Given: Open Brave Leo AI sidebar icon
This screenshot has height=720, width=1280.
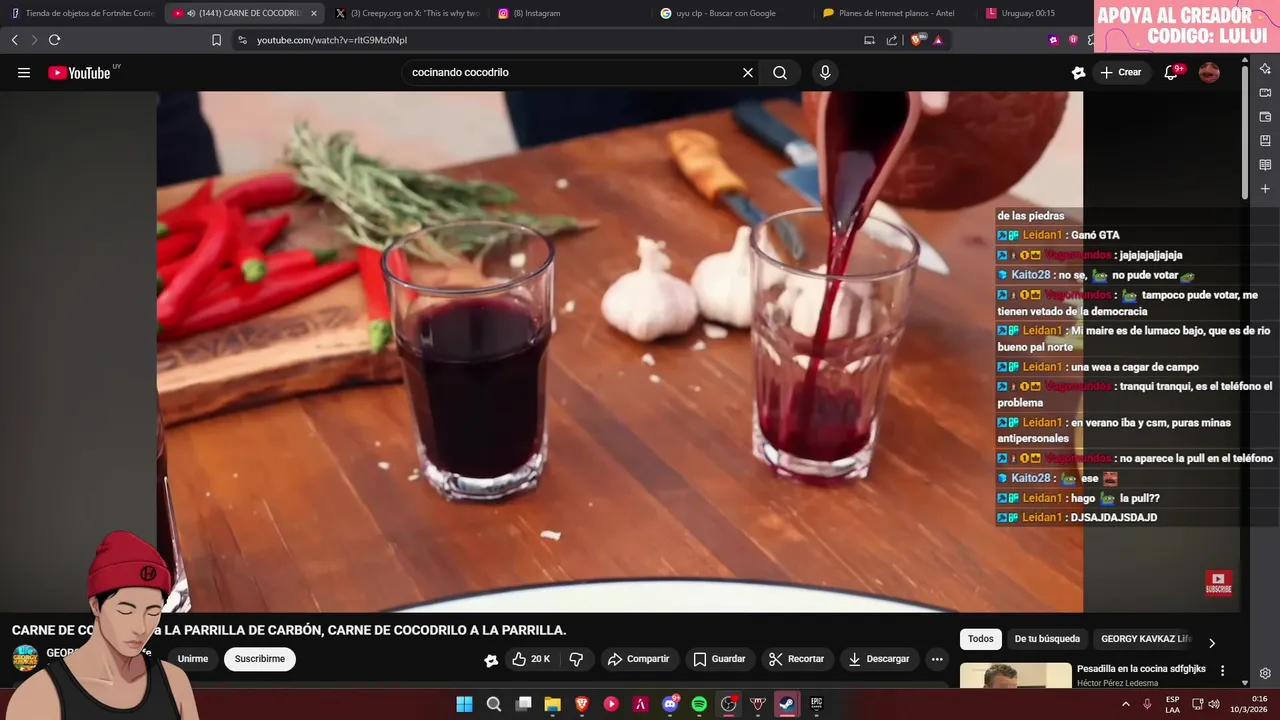Looking at the screenshot, I should (x=1265, y=69).
